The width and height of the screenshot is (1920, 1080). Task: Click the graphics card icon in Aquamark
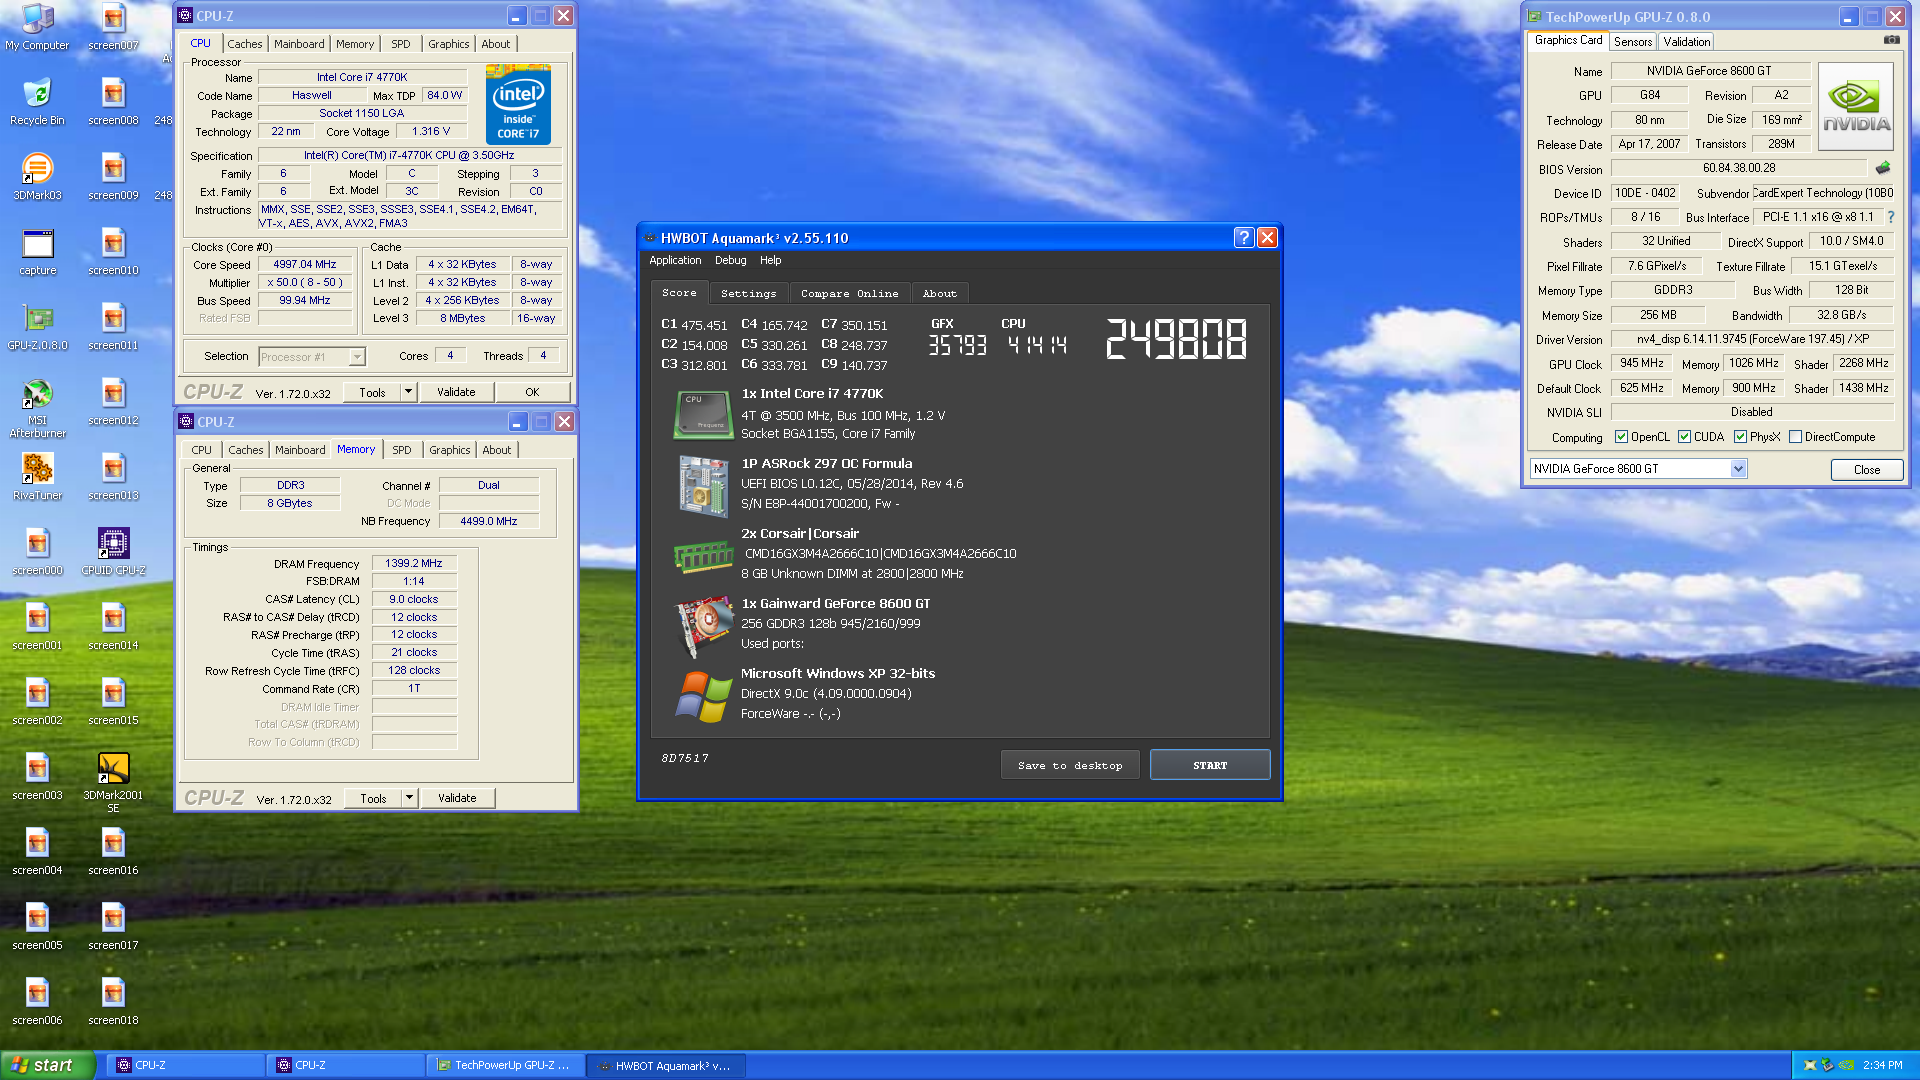pos(703,624)
